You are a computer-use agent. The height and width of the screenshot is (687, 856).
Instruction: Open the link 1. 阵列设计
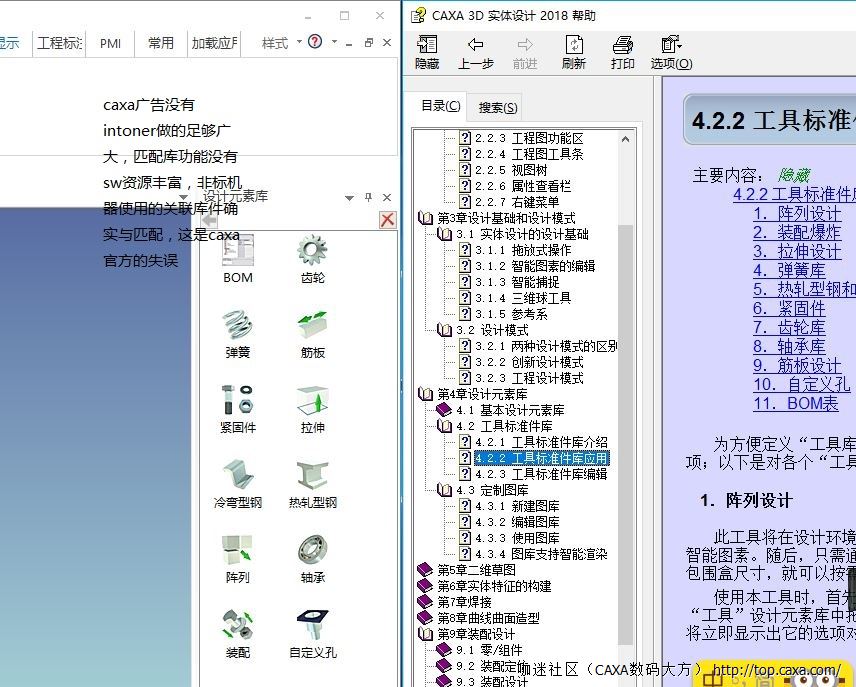coord(798,213)
